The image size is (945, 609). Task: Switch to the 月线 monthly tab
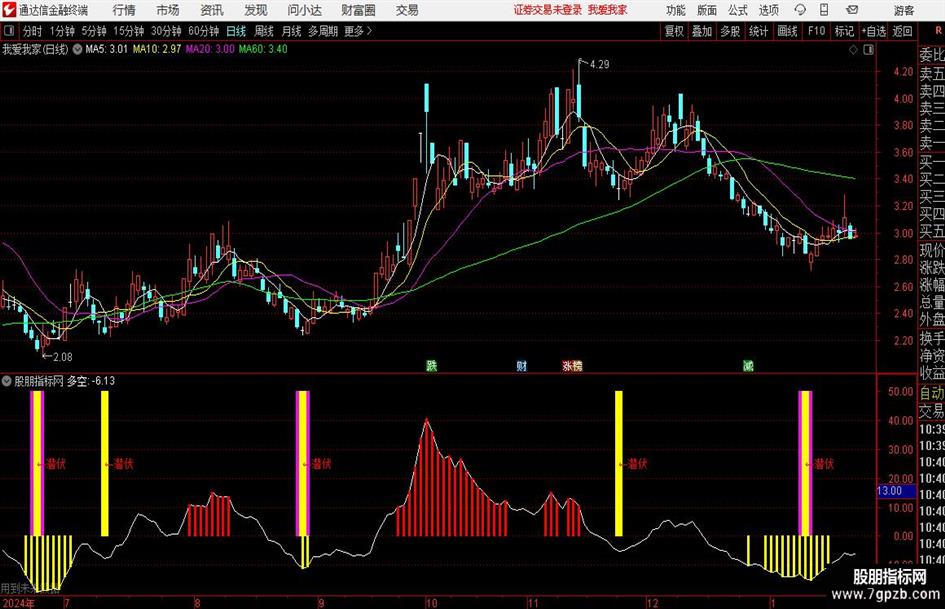(x=292, y=31)
